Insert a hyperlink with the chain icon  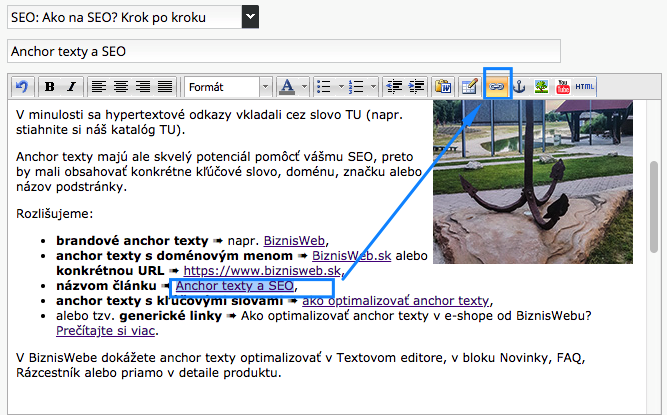pos(496,86)
